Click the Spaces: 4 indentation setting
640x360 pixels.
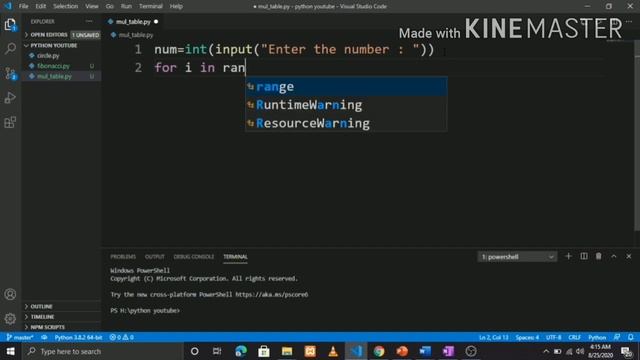click(x=527, y=338)
